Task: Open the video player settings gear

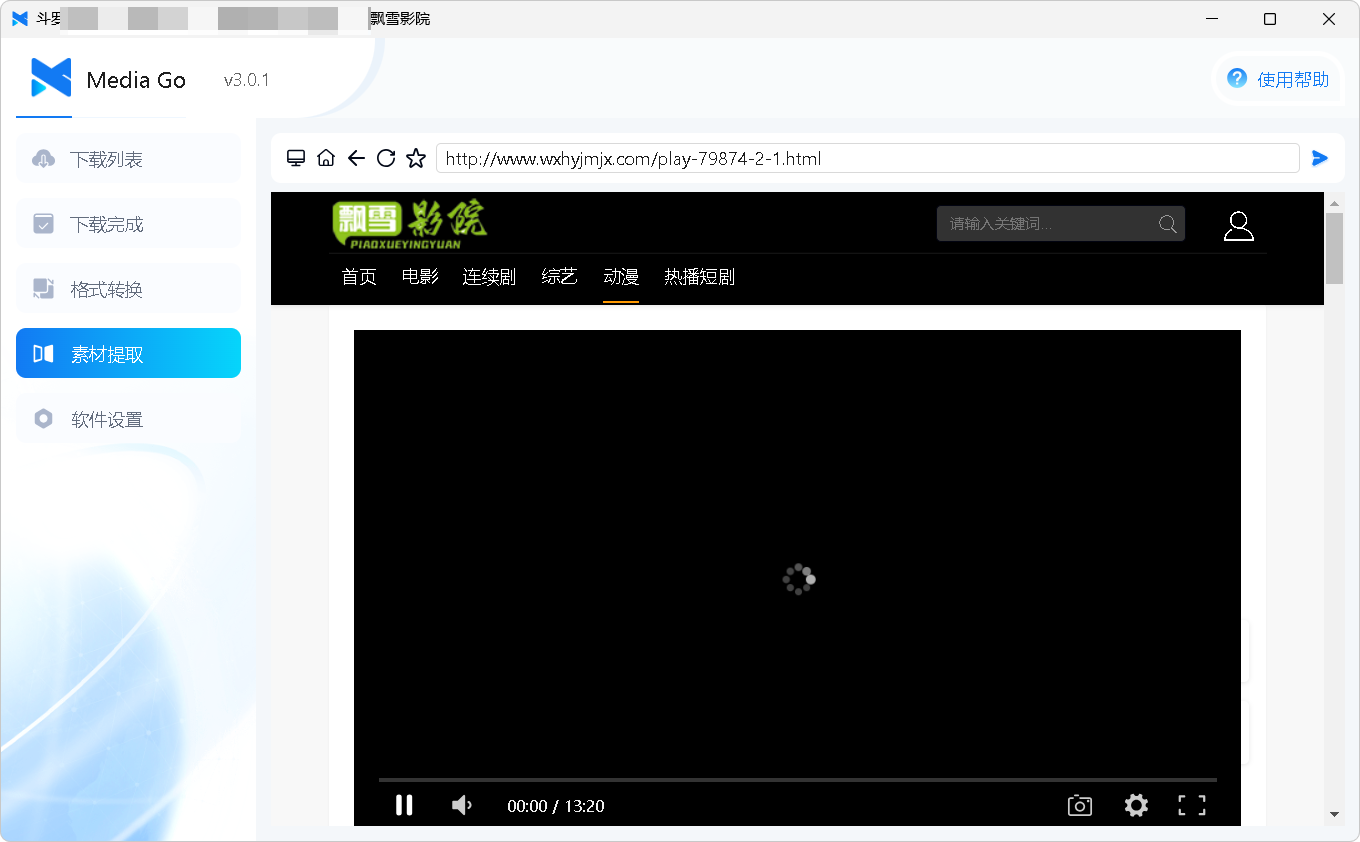Action: (1136, 805)
